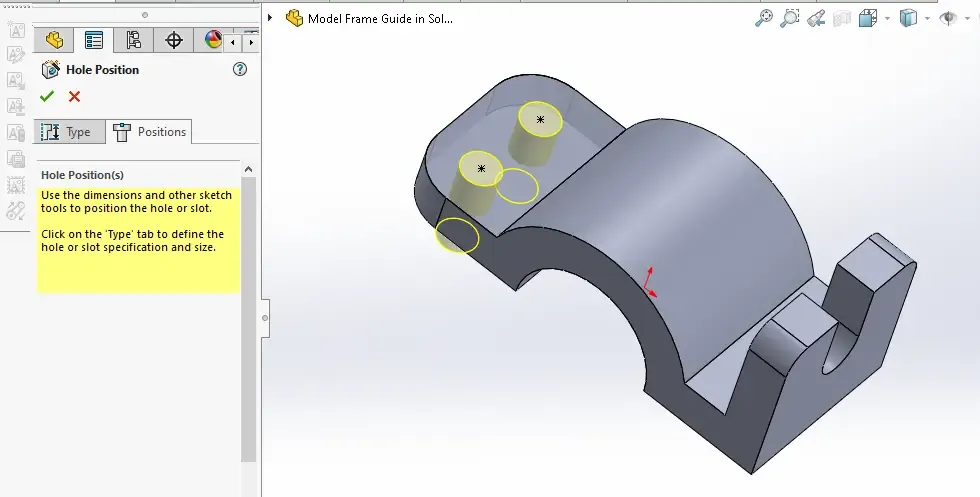Open Hole Position help

239,69
